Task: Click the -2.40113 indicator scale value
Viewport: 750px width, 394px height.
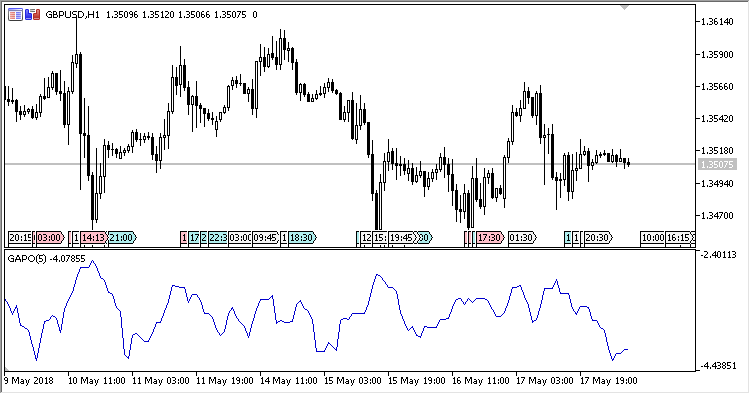Action: [x=718, y=255]
